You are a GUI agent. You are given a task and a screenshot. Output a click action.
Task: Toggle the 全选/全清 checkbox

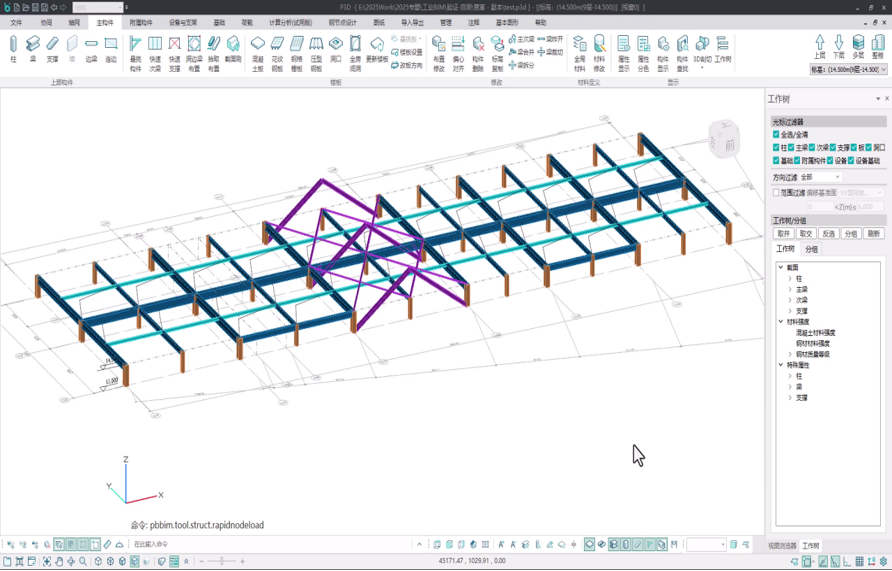pos(776,134)
